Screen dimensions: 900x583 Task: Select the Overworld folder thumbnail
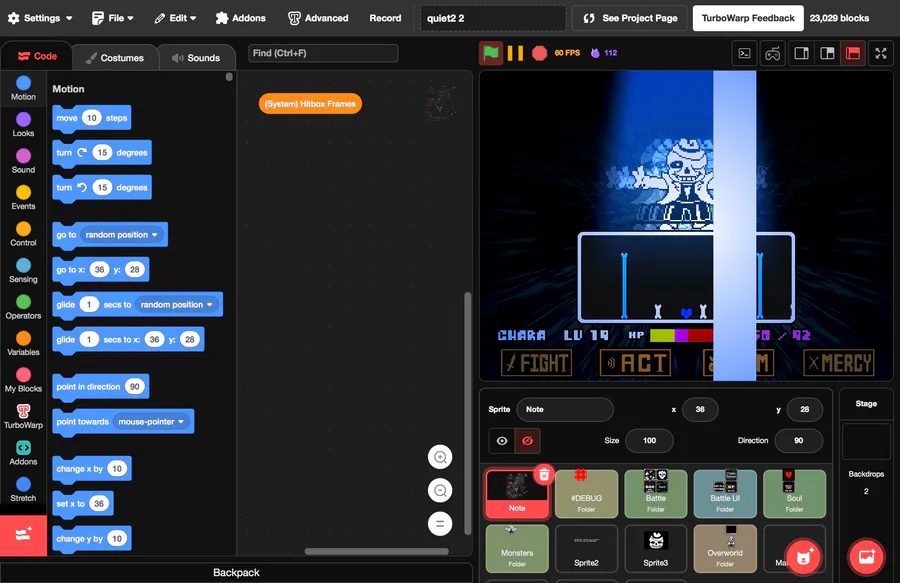(725, 549)
